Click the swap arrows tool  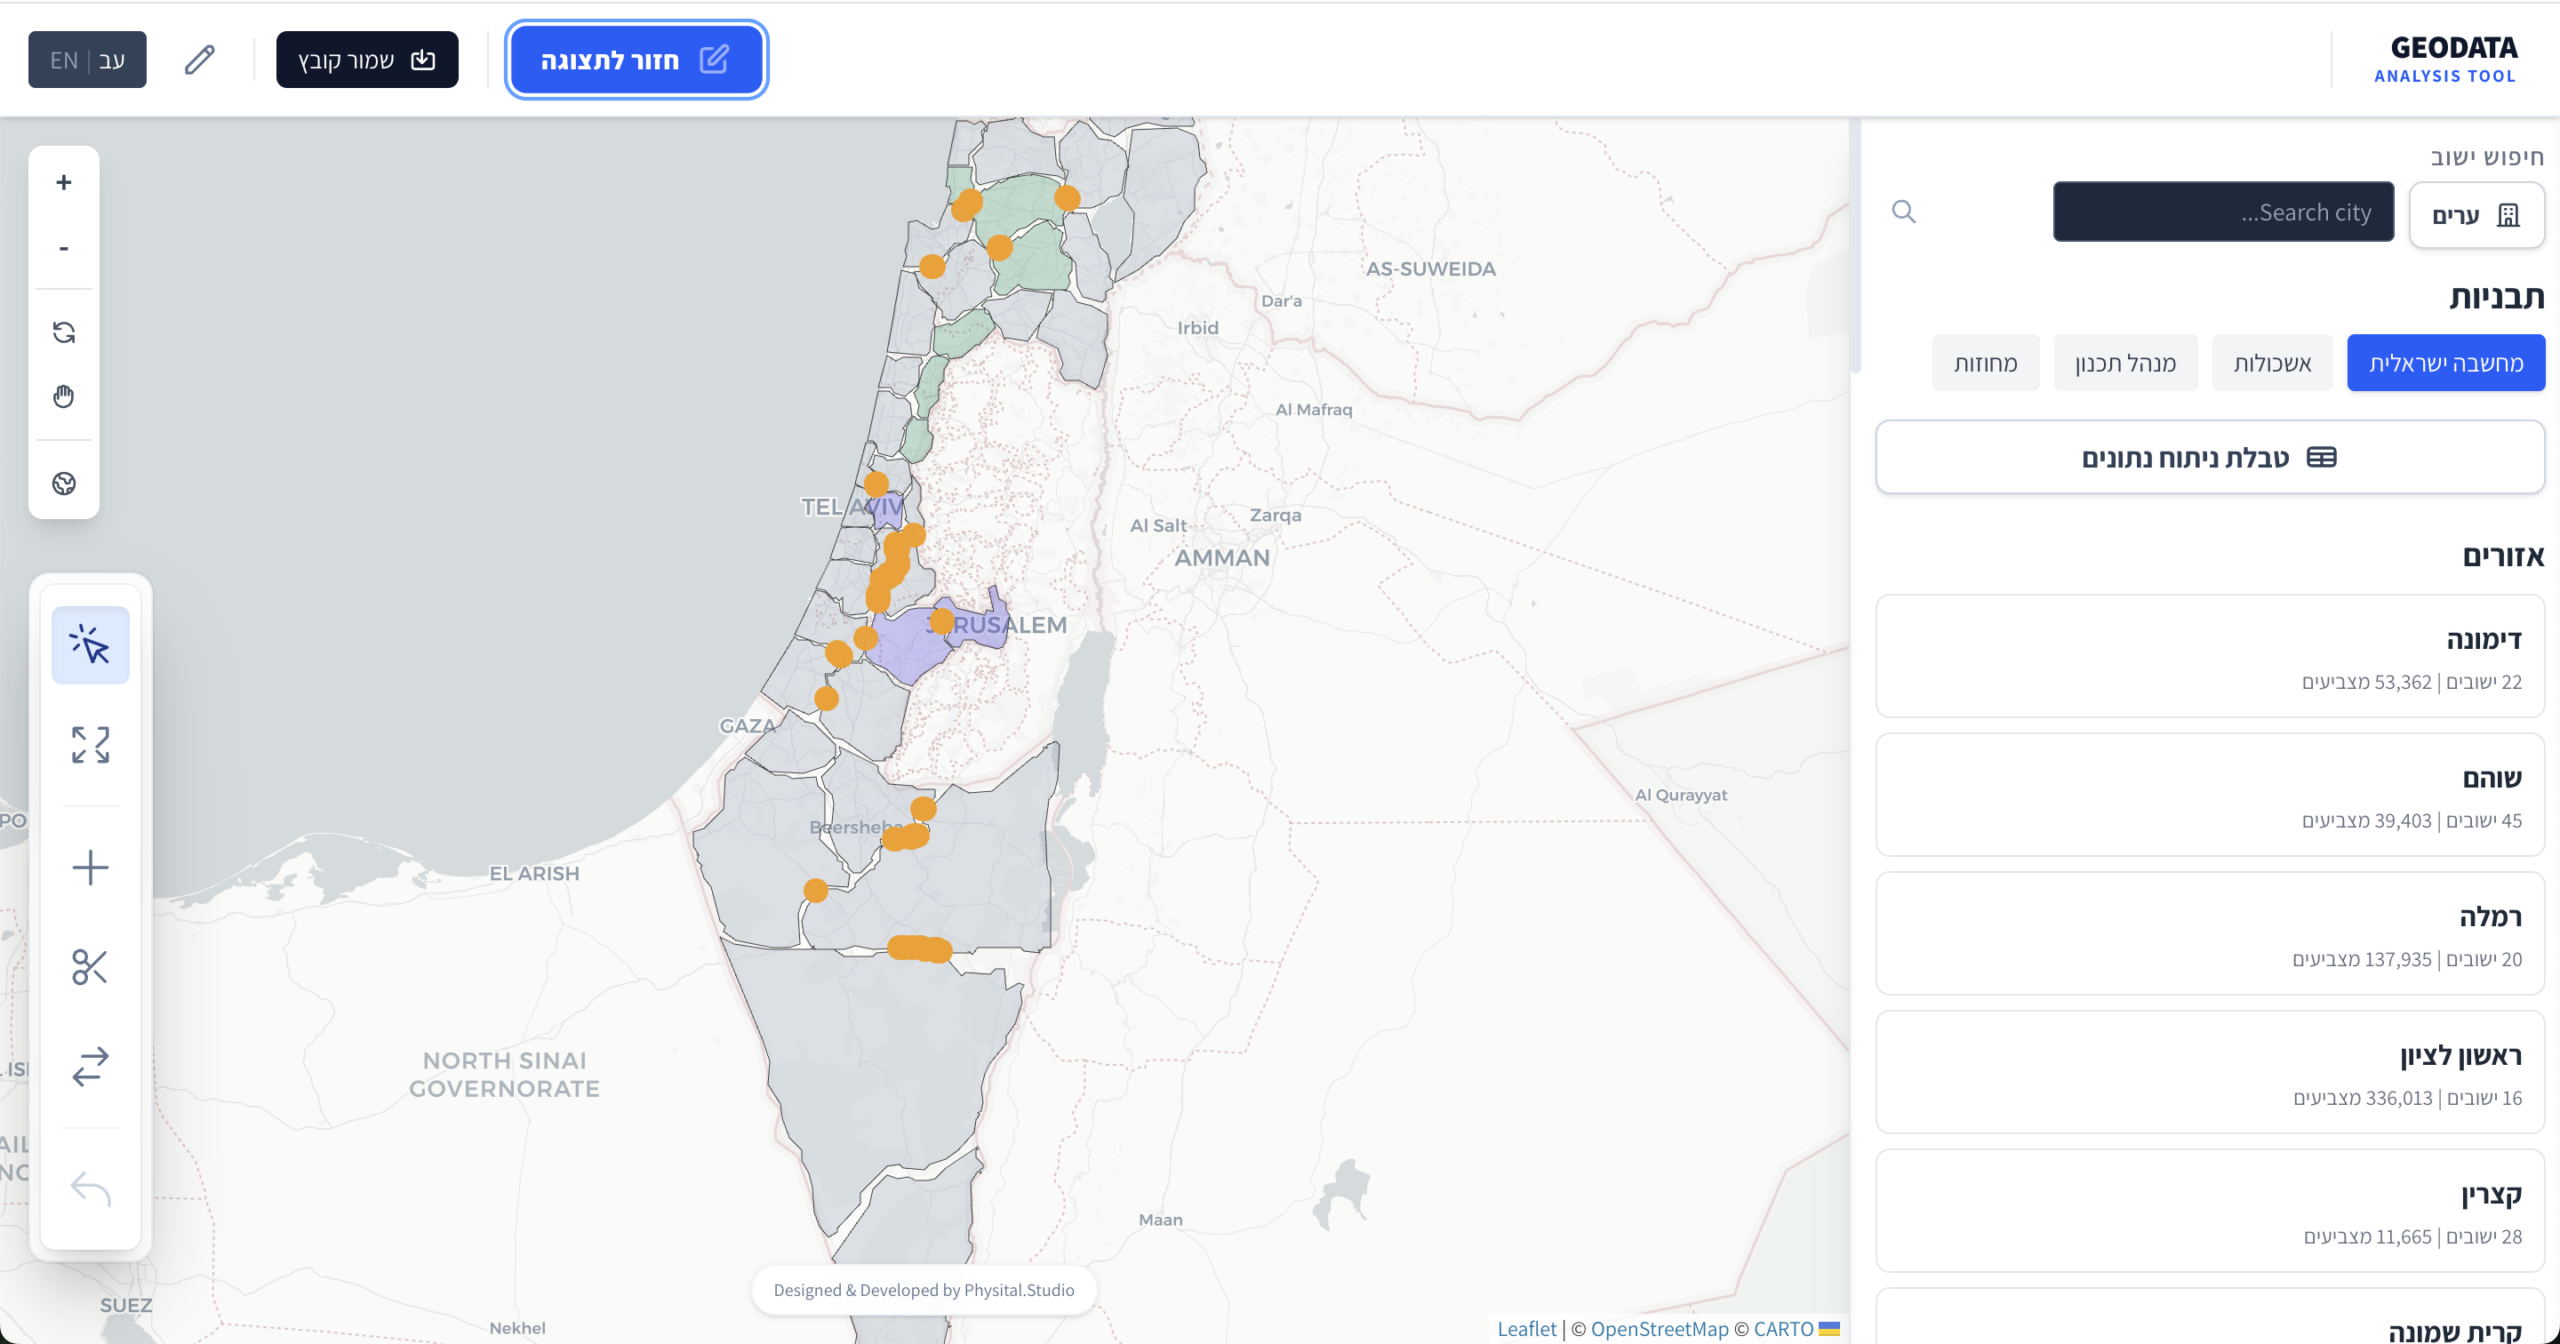(x=90, y=1066)
